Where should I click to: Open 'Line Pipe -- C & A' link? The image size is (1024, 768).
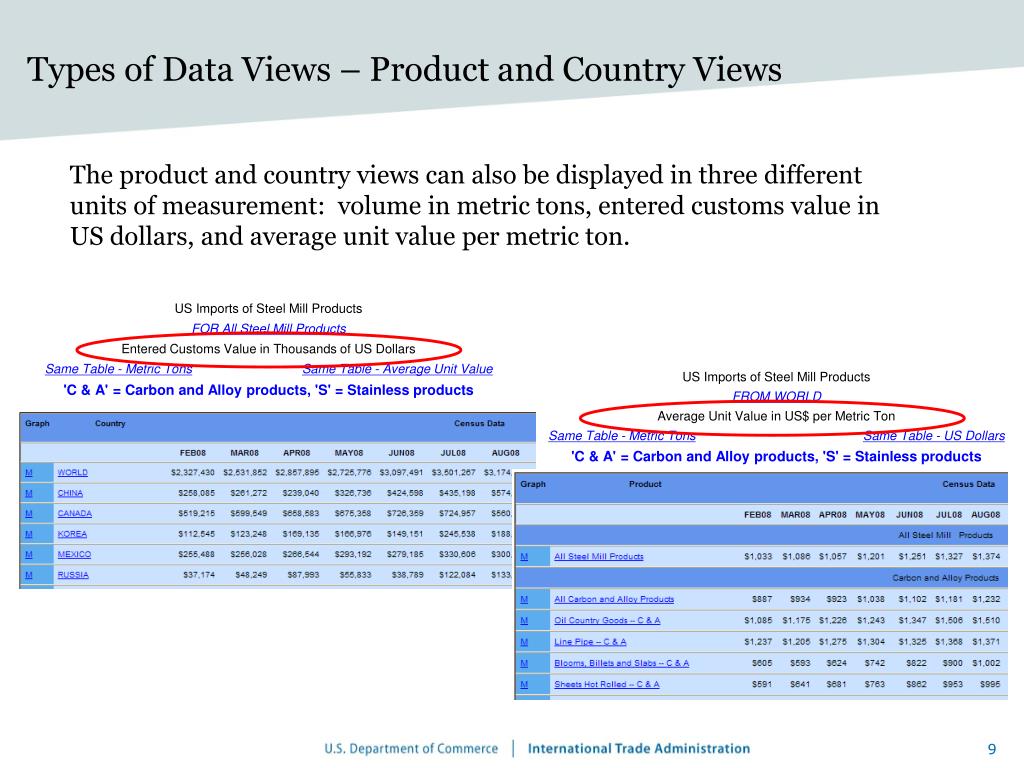click(590, 642)
